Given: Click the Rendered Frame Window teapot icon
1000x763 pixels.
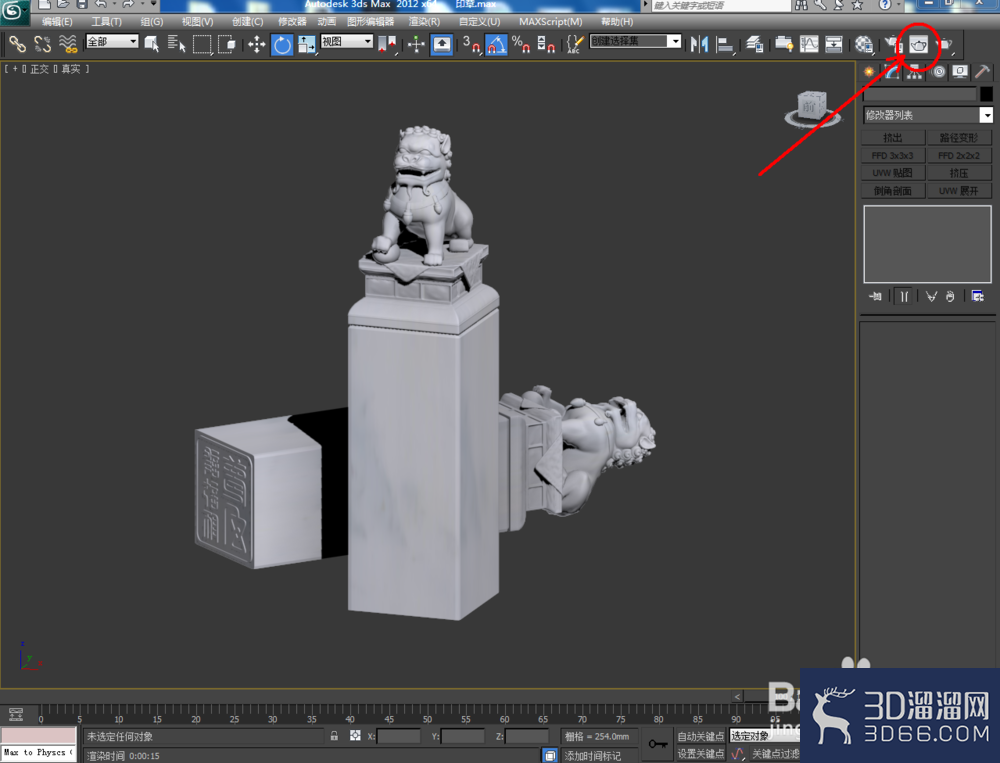Looking at the screenshot, I should tap(918, 45).
